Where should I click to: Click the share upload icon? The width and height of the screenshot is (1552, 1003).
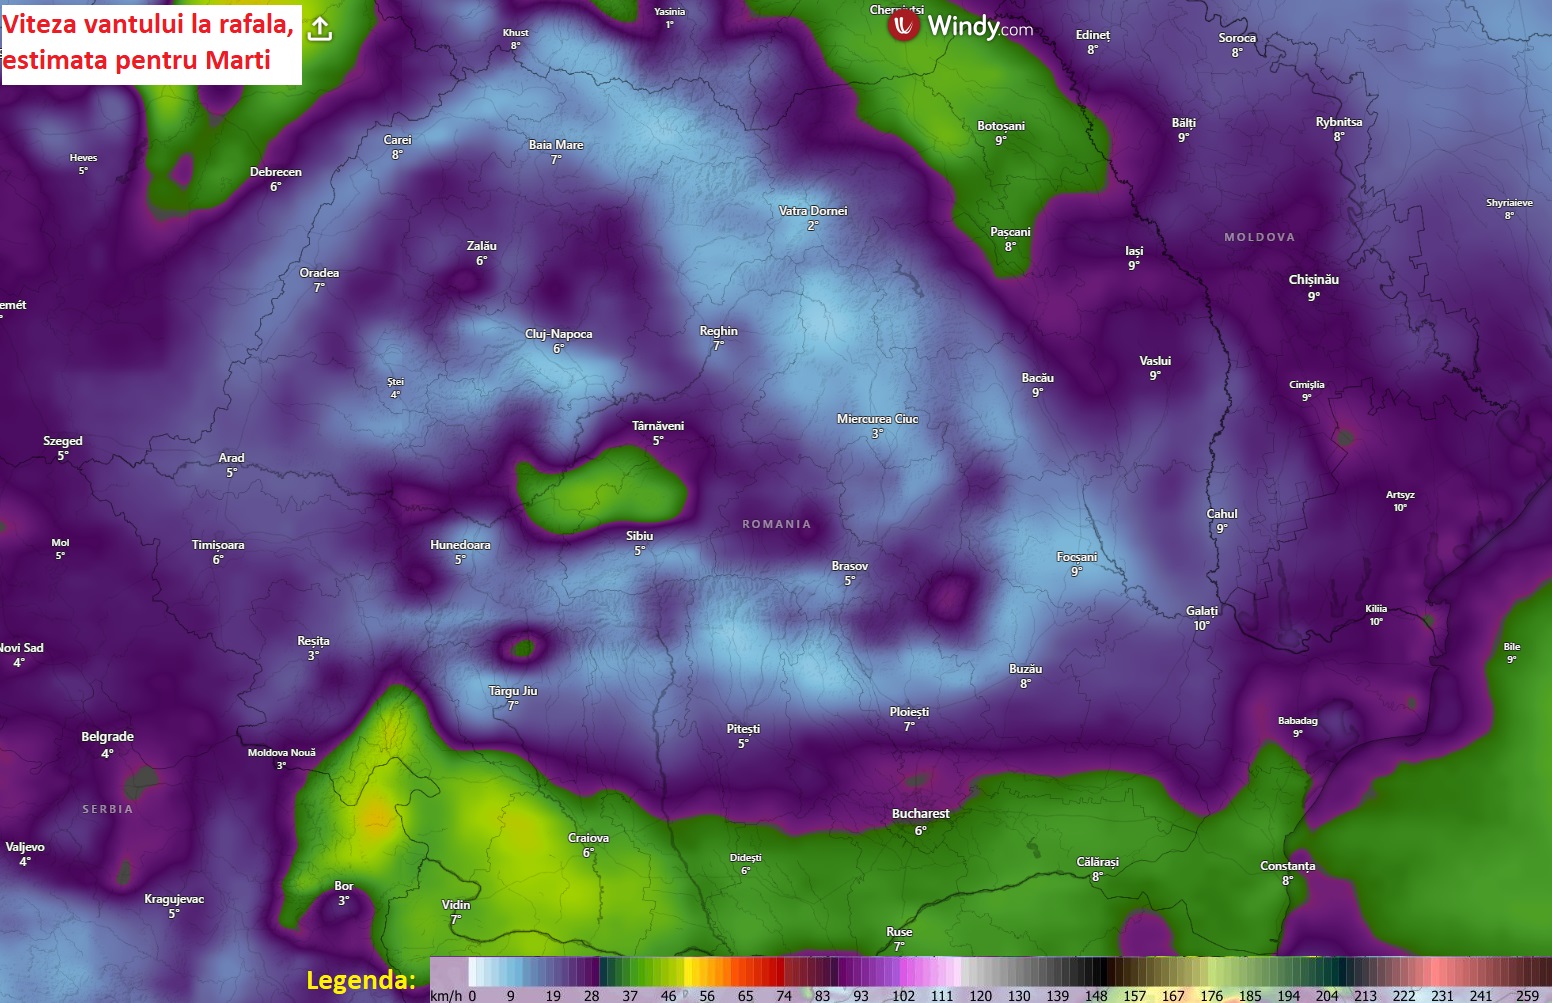(x=320, y=29)
